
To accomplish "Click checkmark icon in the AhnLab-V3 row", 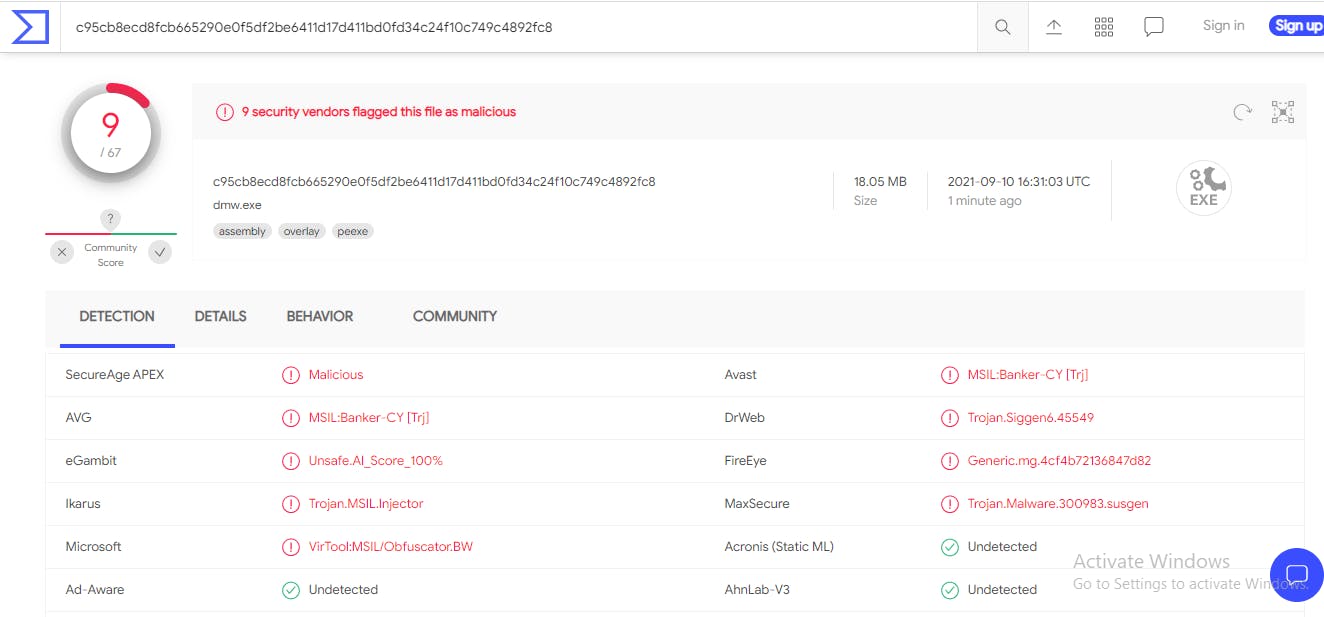I will tap(950, 590).
